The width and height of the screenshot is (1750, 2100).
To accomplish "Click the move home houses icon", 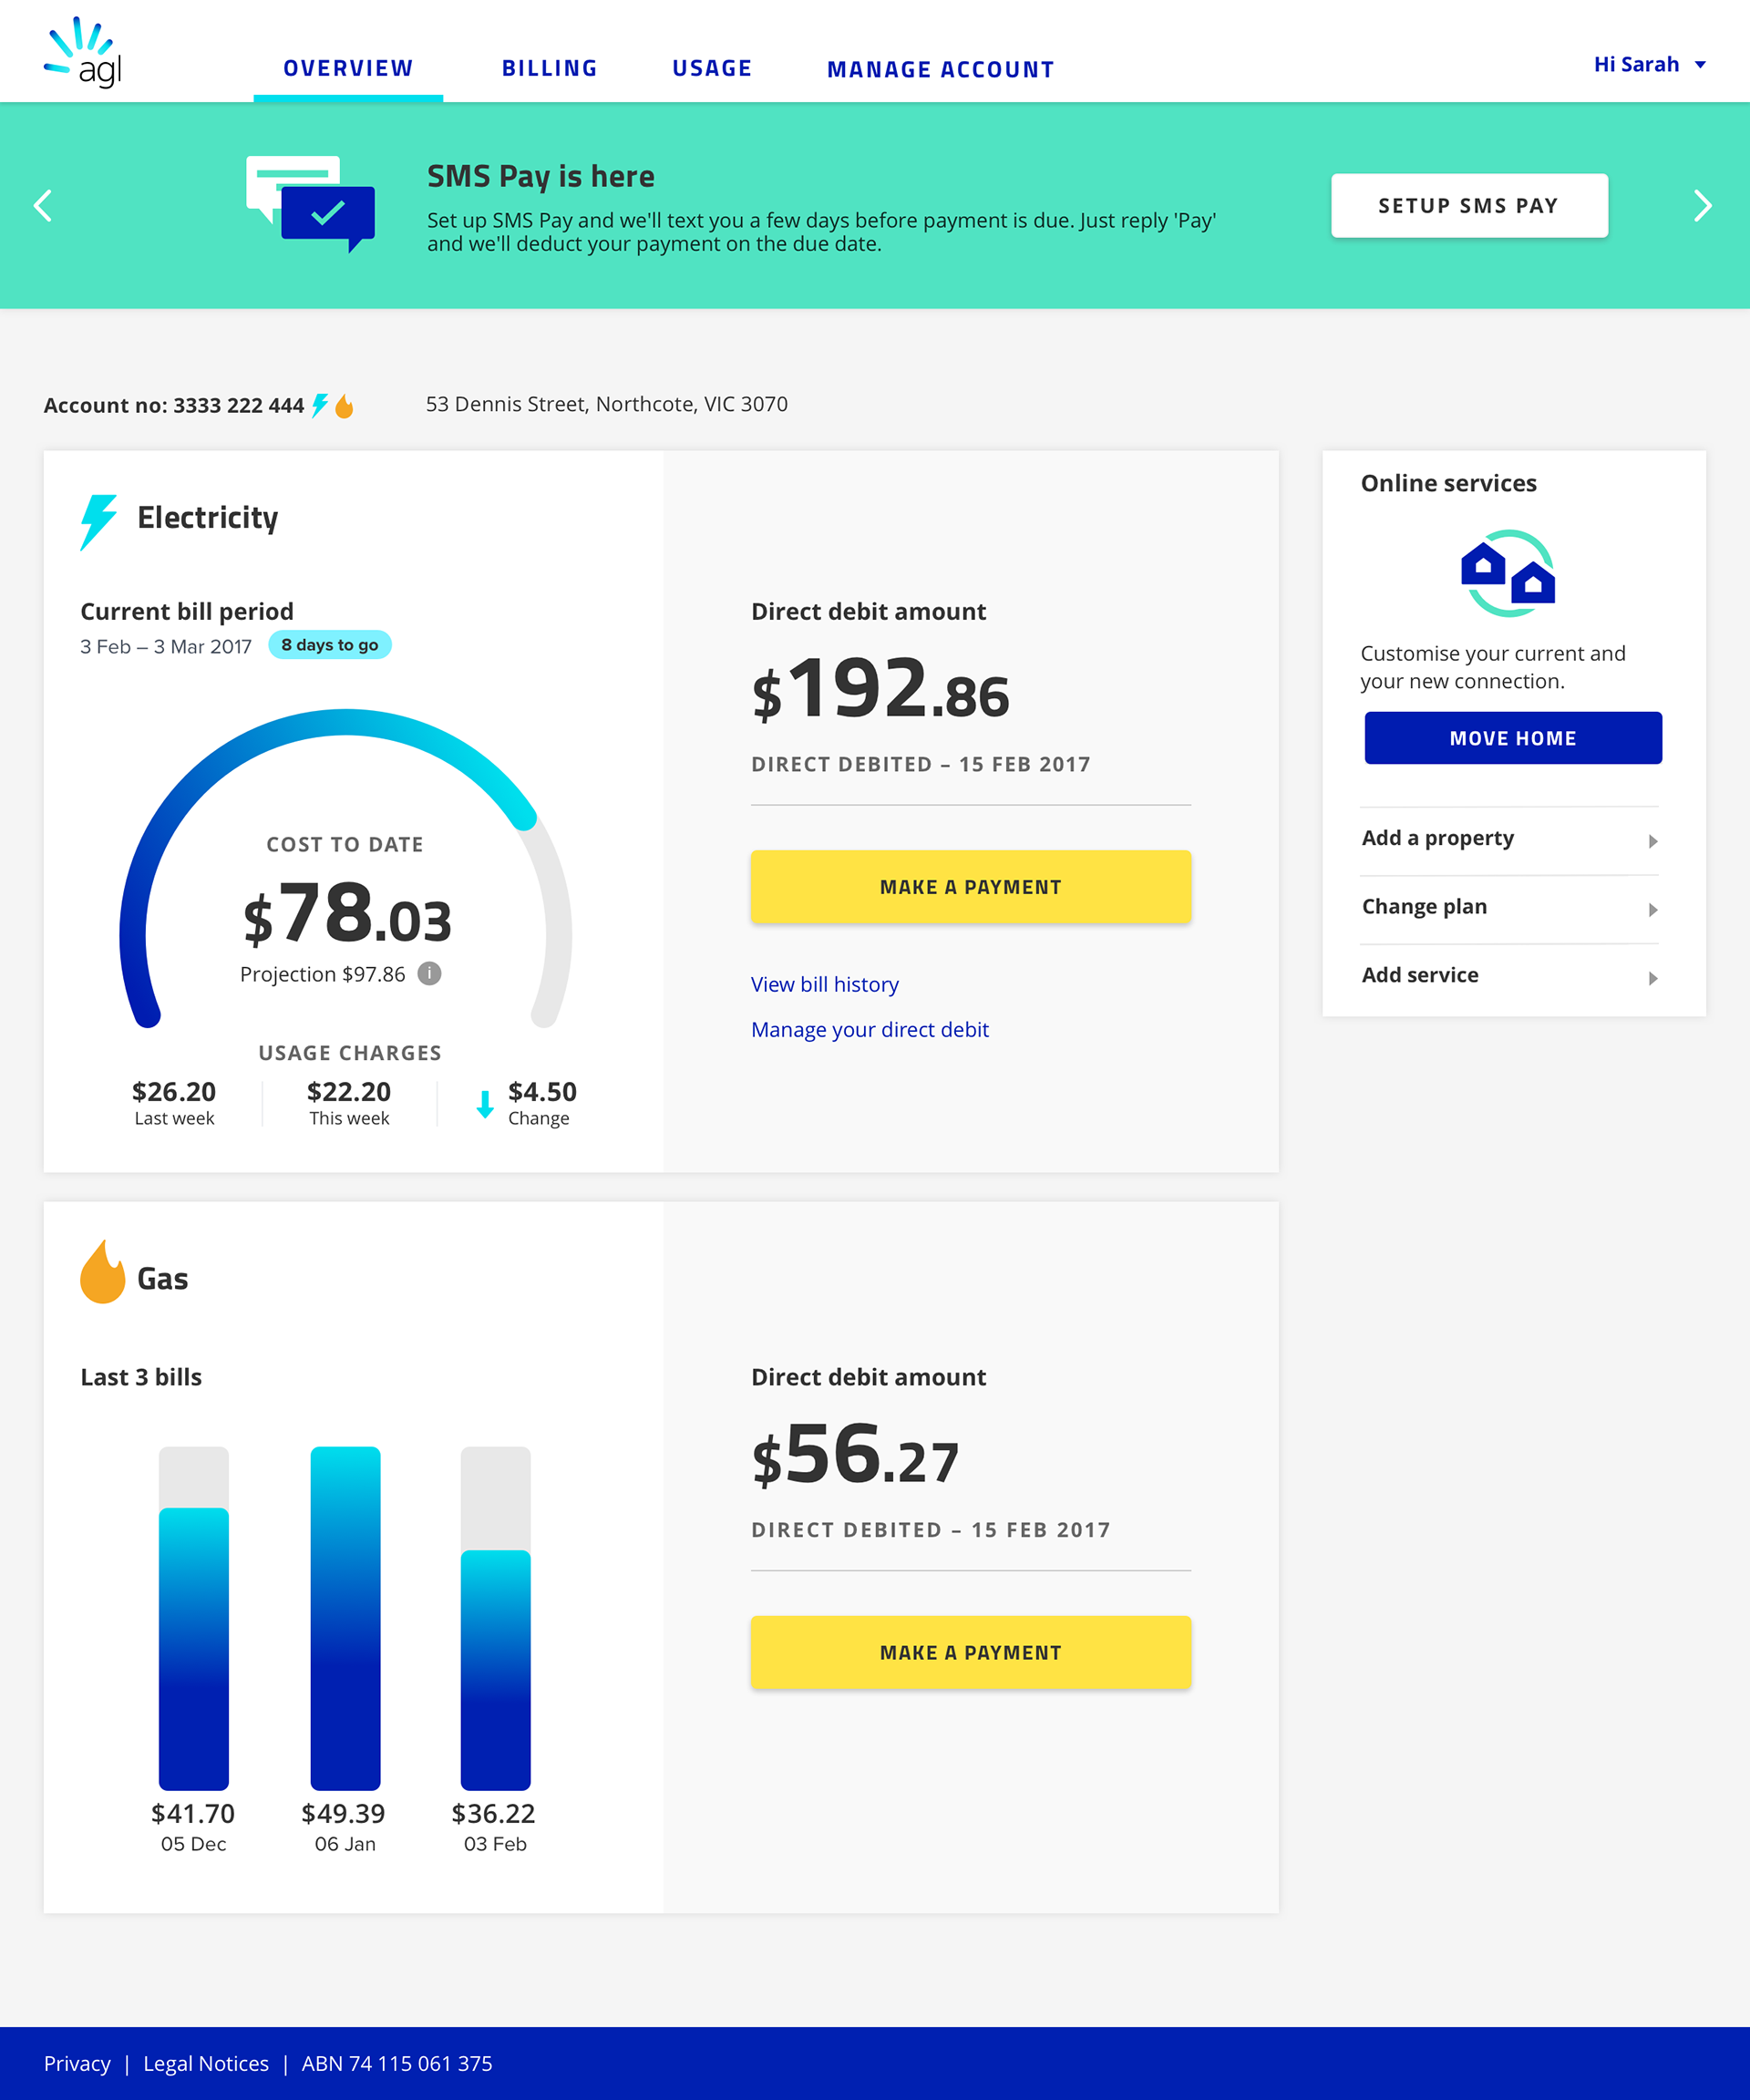I will (x=1508, y=574).
